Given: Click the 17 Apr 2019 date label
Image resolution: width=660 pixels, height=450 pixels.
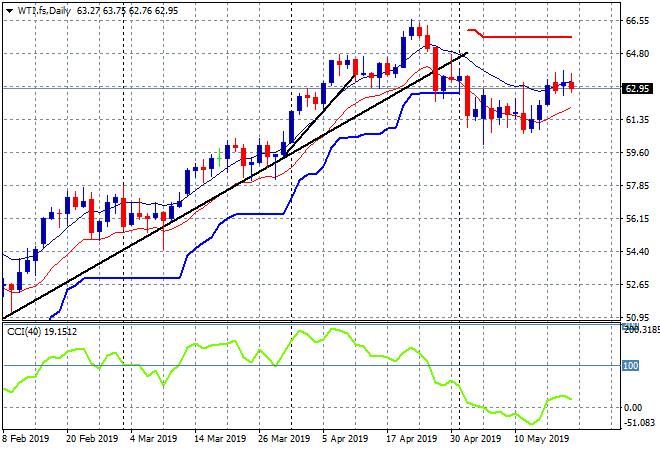Looking at the screenshot, I should pyautogui.click(x=412, y=439).
